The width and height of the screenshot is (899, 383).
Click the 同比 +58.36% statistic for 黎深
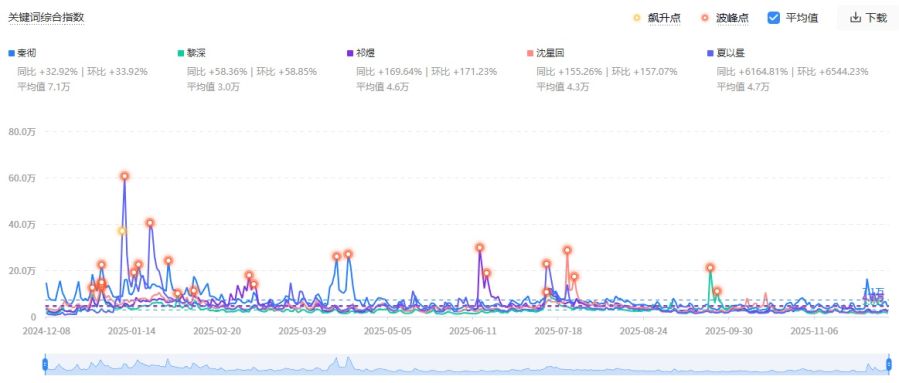(217, 72)
